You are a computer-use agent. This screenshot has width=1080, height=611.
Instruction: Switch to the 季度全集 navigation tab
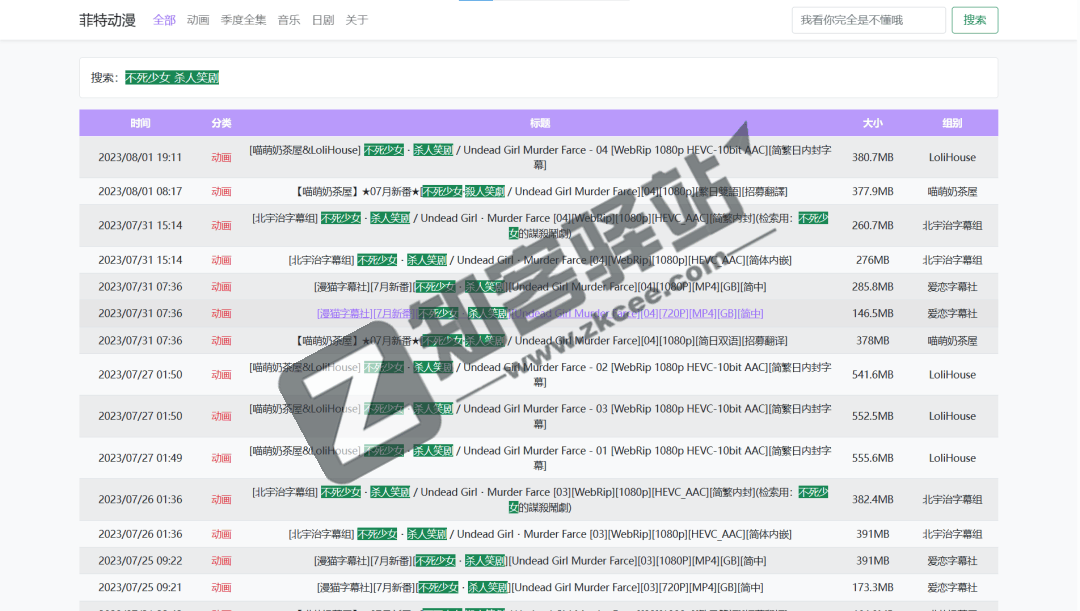tap(243, 20)
